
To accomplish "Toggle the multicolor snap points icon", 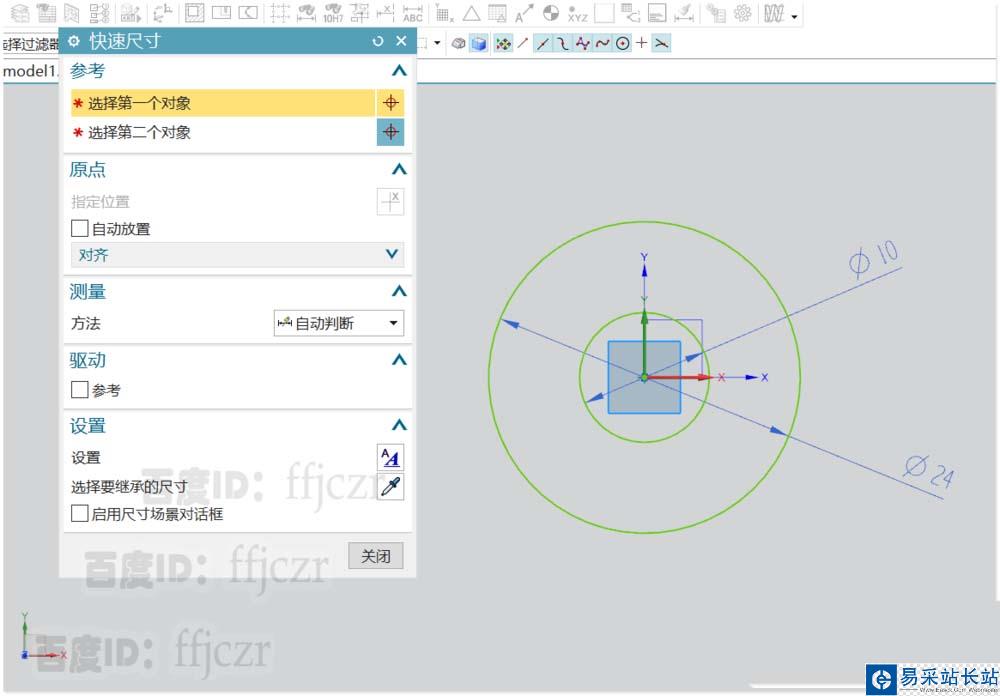I will coord(503,43).
